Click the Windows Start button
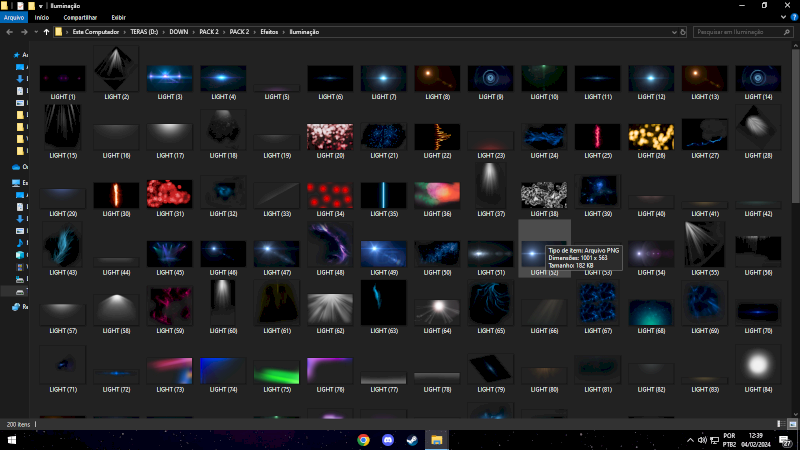Screen dimensions: 800x450 11,440
